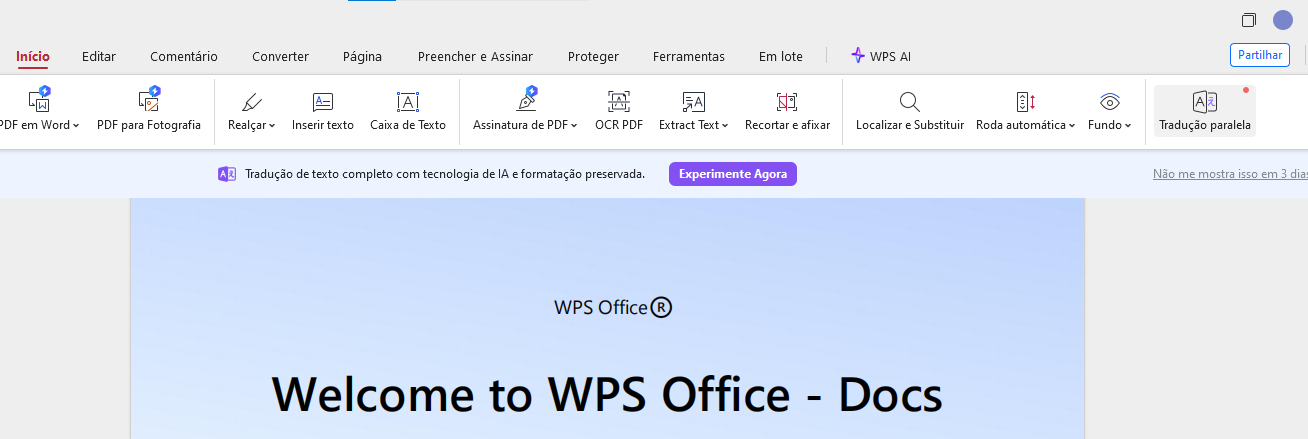The width and height of the screenshot is (1308, 439).
Task: Click the Fundo eye icon
Action: pos(1109,101)
